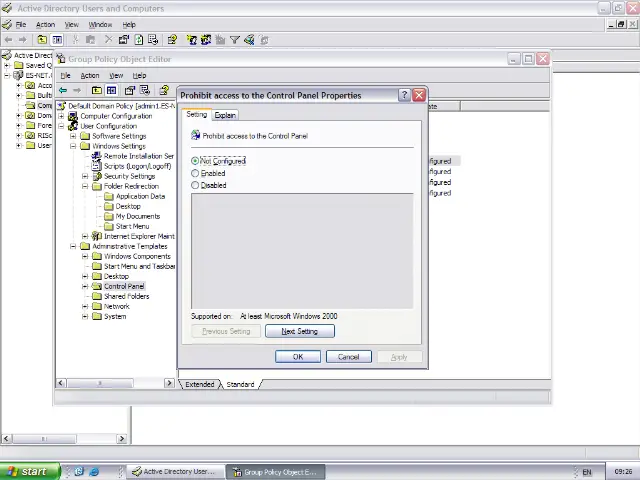The image size is (640, 480).
Task: Toggle Show/Hide Console Tree in Group Policy Editor
Action: pyautogui.click(x=111, y=90)
